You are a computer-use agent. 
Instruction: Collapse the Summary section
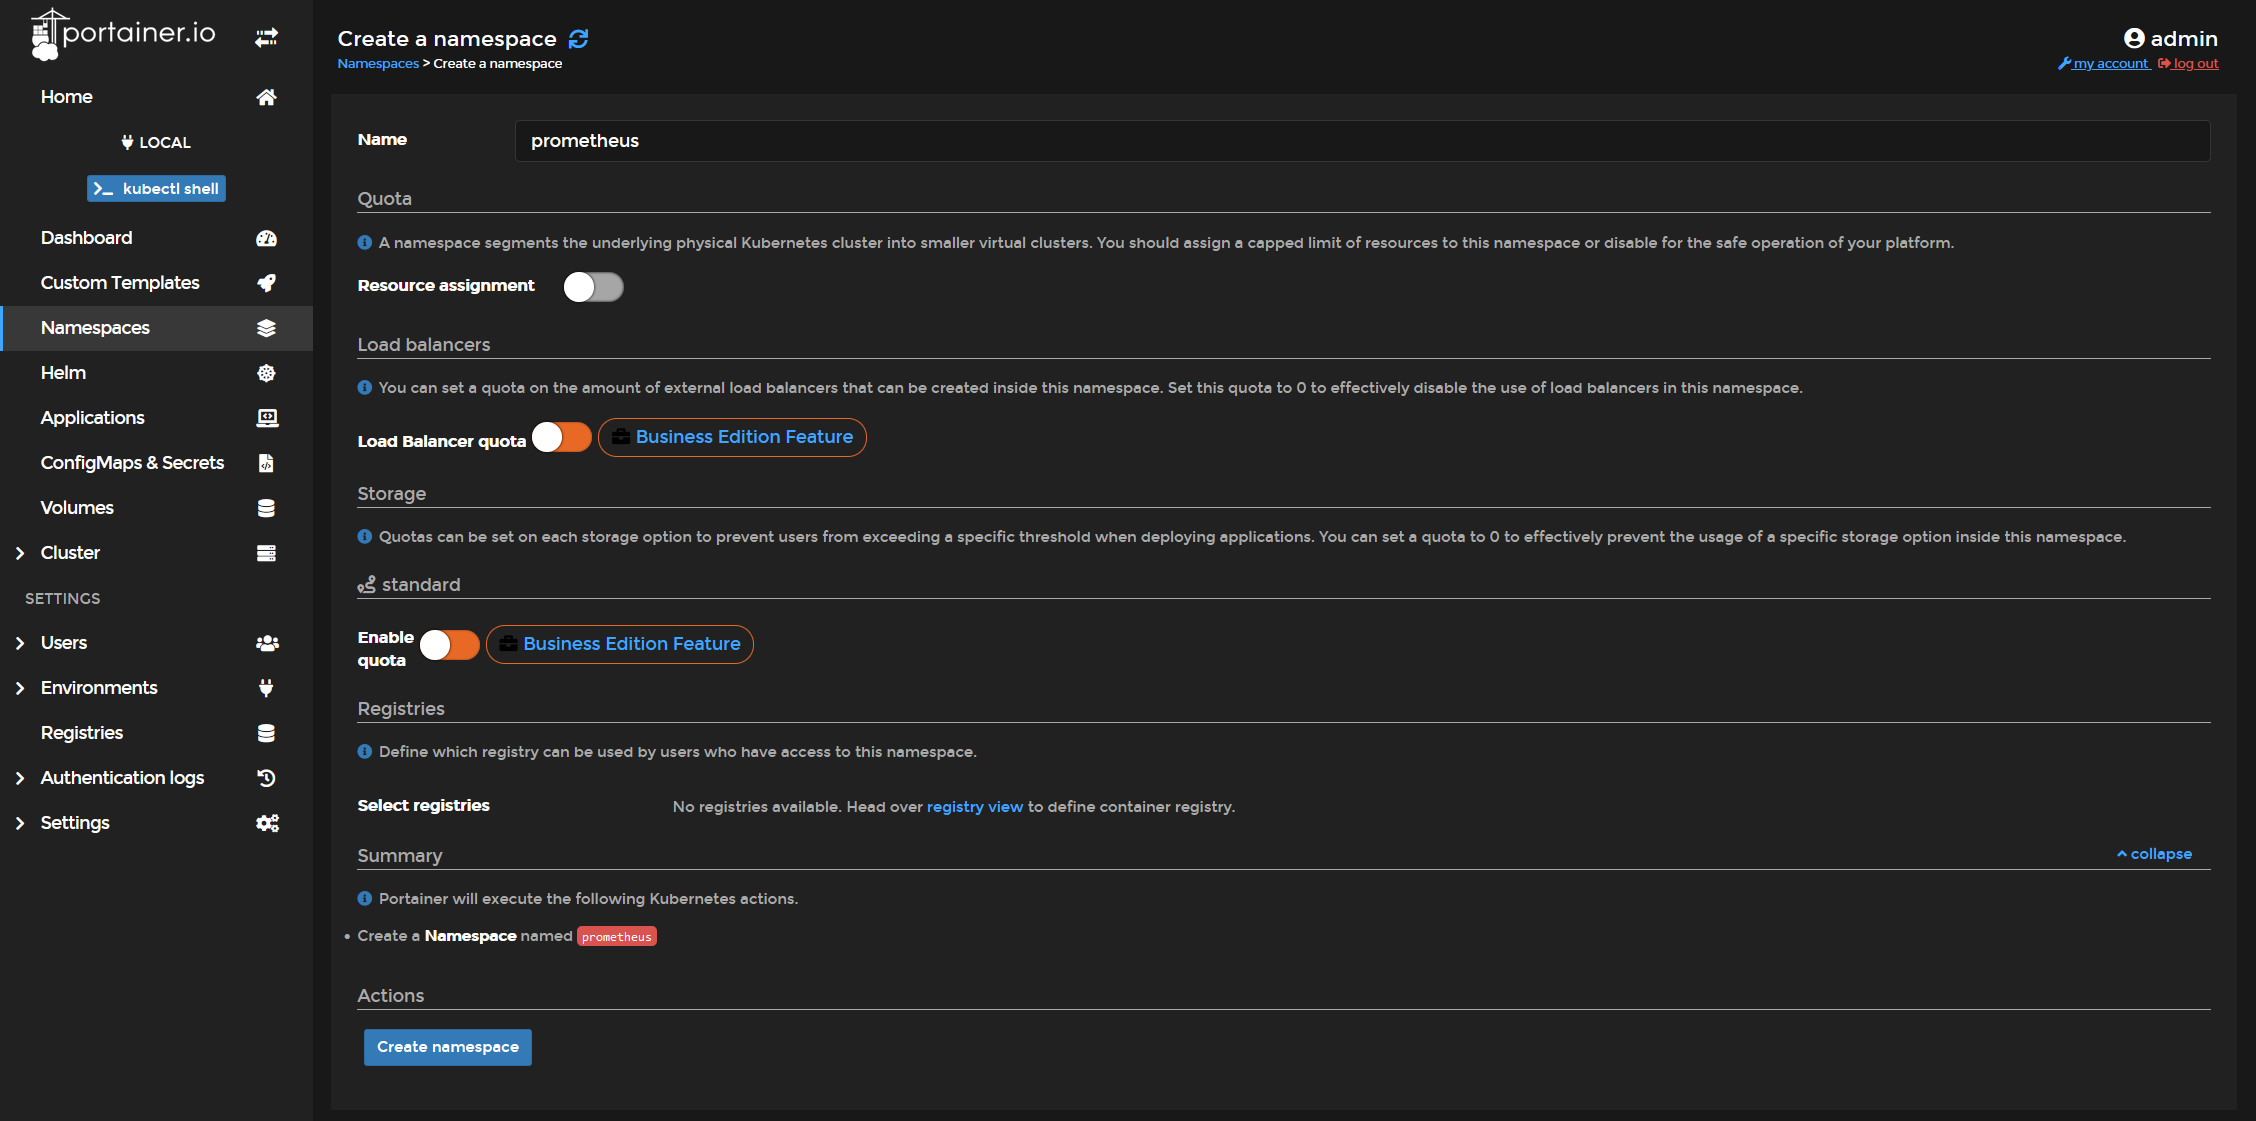(2158, 853)
